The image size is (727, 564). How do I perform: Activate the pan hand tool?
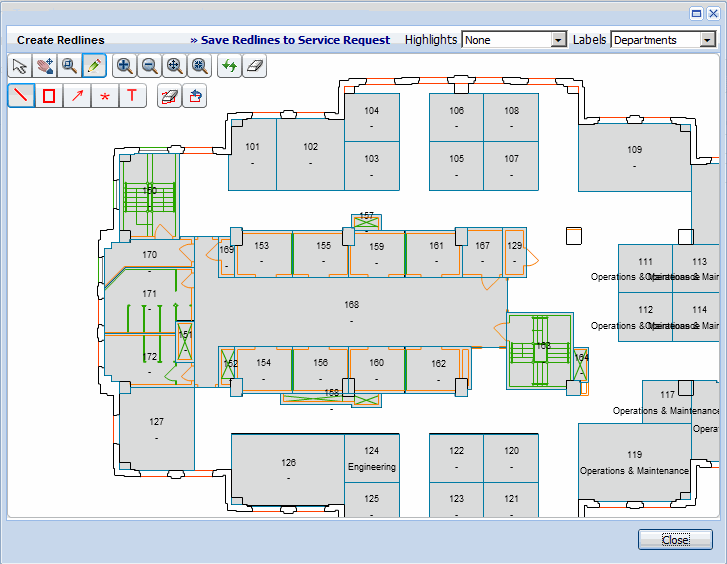tap(45, 66)
